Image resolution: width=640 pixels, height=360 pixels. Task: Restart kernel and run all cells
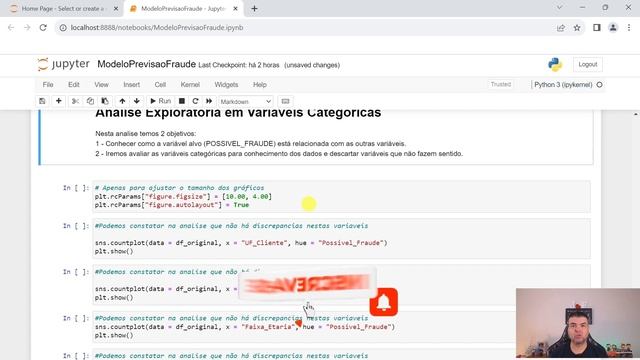pos(209,101)
